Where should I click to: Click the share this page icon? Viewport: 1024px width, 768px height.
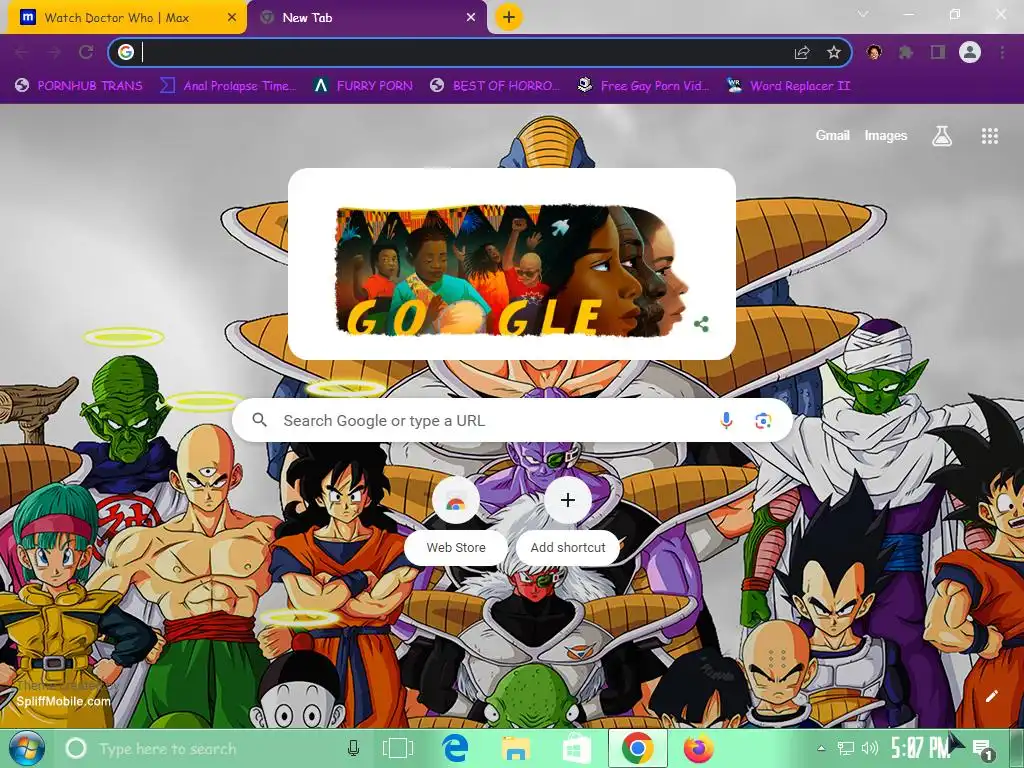coord(802,52)
